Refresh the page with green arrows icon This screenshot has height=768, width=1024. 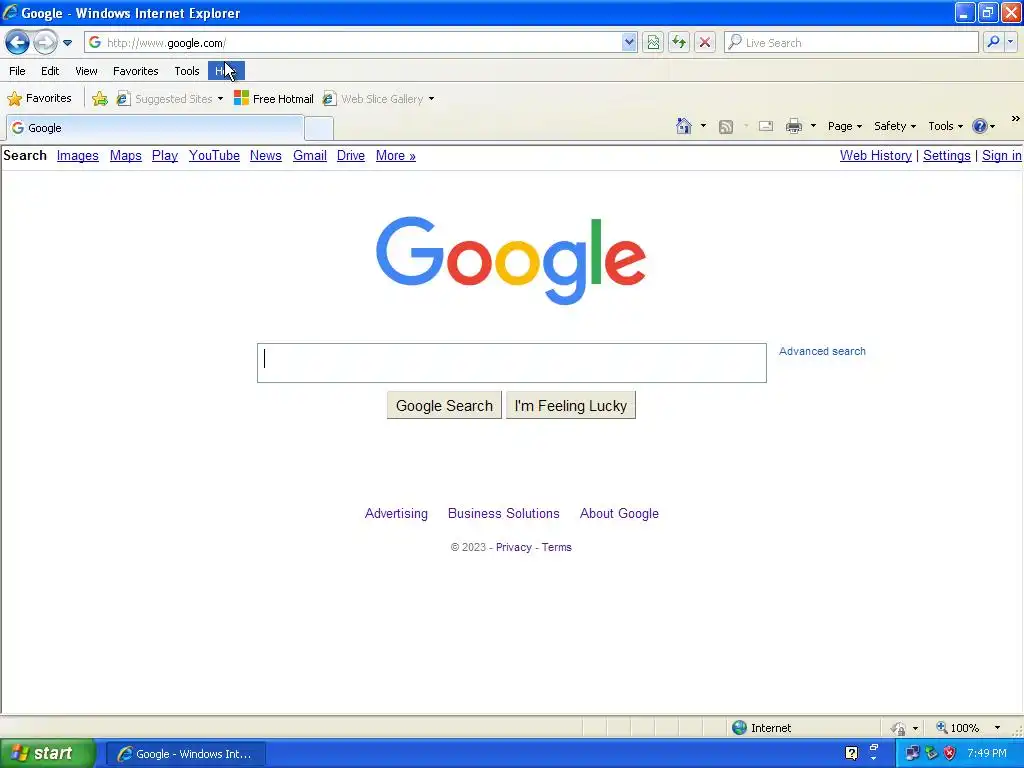pos(679,42)
